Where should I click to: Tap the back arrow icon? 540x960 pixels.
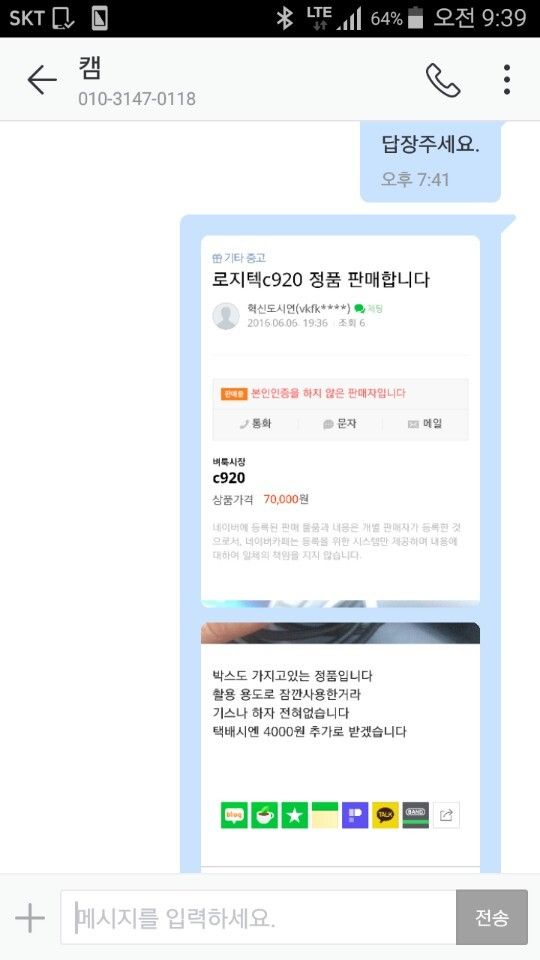coord(42,80)
